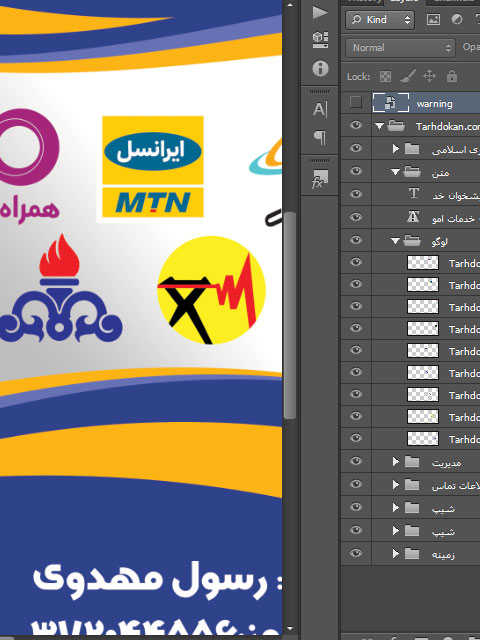Hide the اسلامی group
Screen dimensions: 480x640
356,148
